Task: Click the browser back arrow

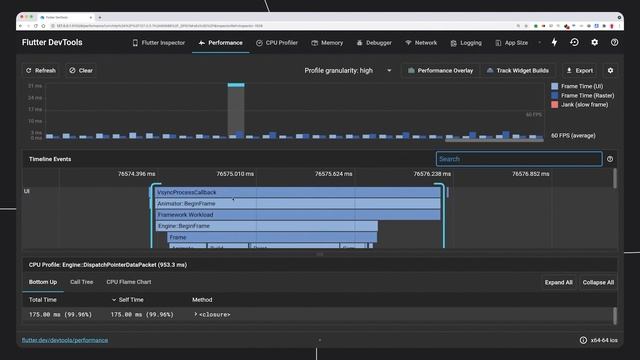Action: pos(21,26)
